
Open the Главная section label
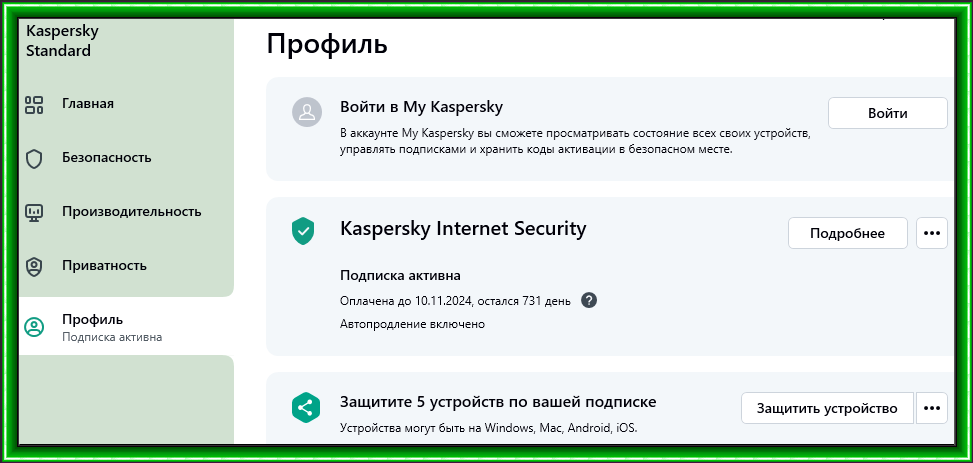click(87, 103)
